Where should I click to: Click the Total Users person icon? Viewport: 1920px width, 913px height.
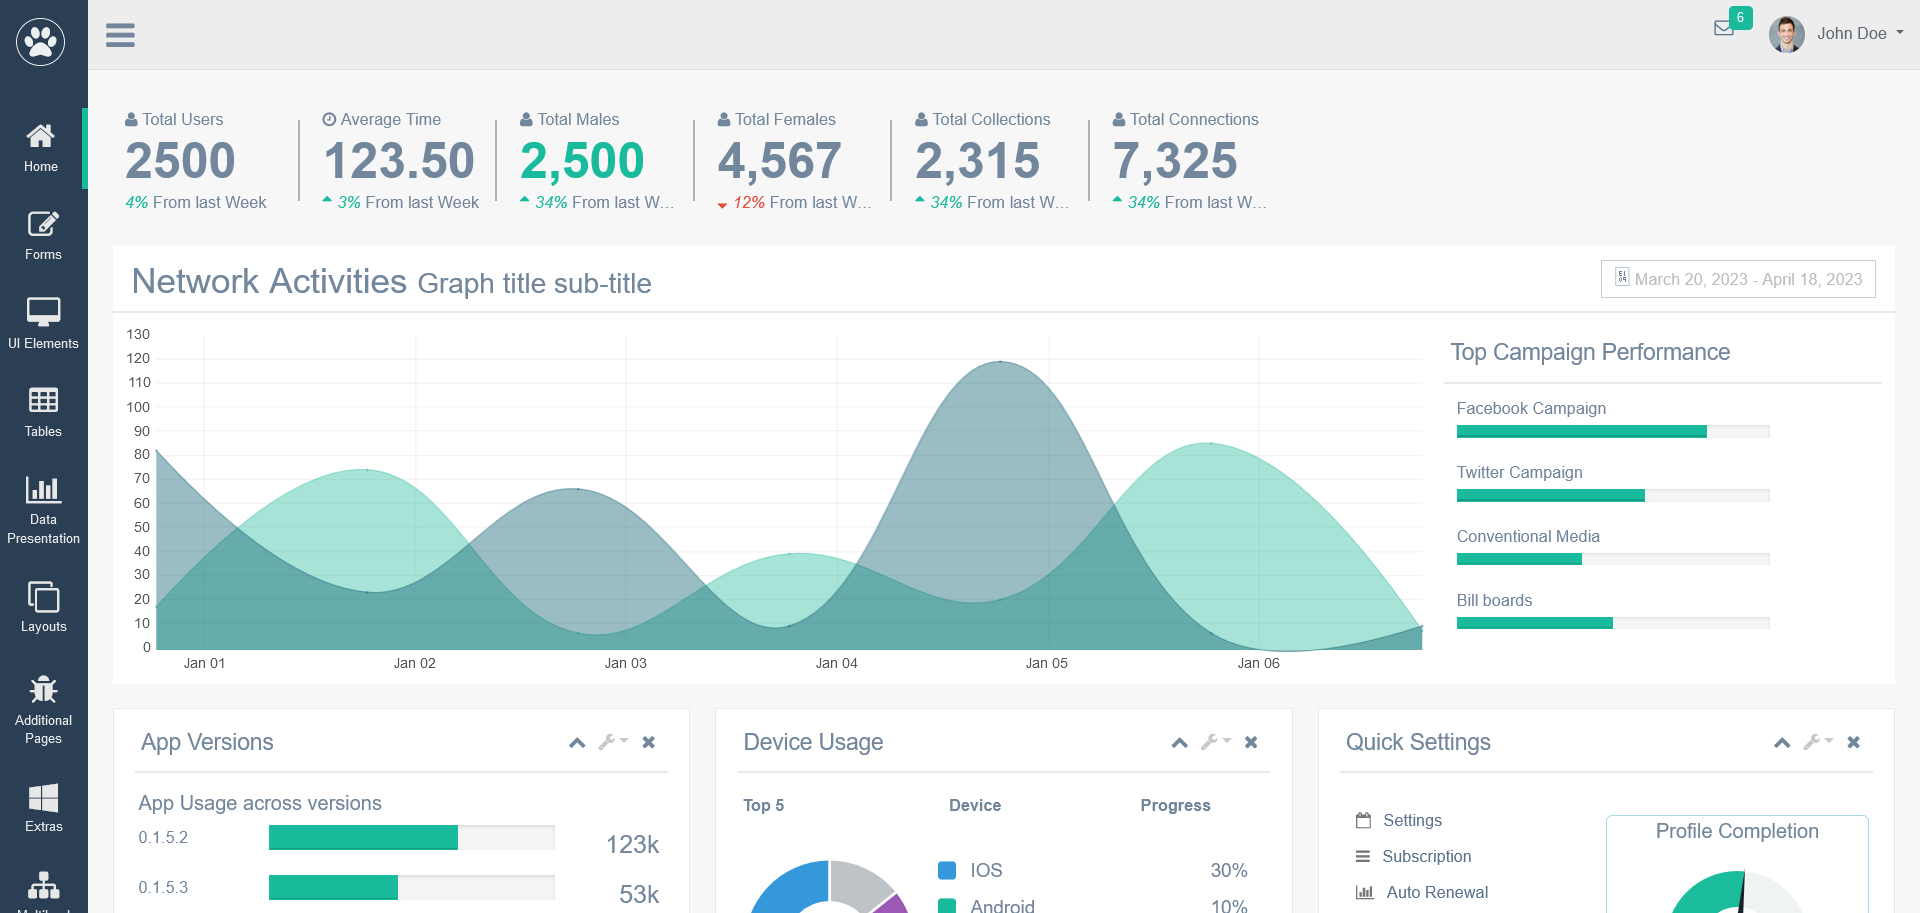(131, 119)
